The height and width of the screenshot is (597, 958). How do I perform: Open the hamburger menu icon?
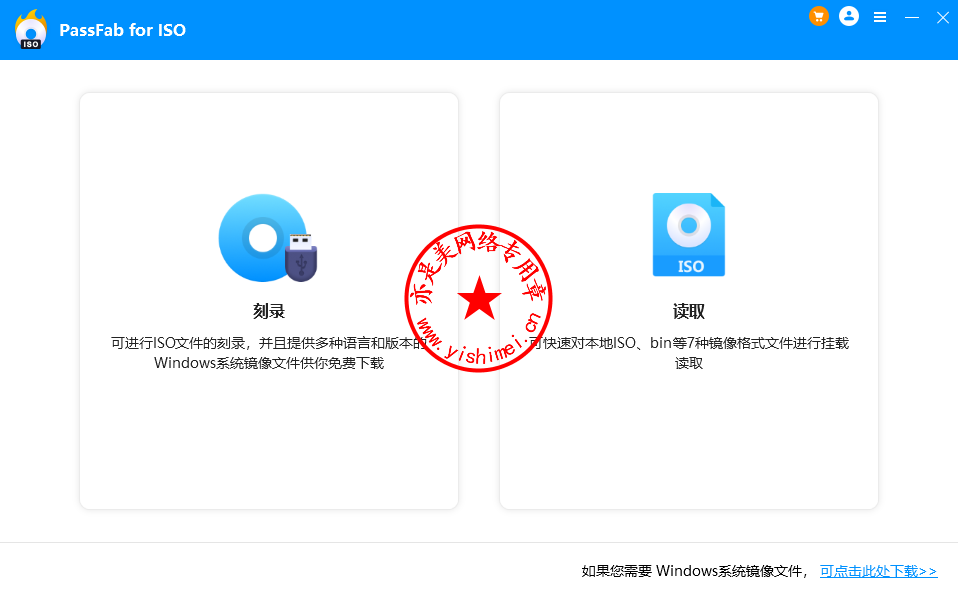pos(880,17)
